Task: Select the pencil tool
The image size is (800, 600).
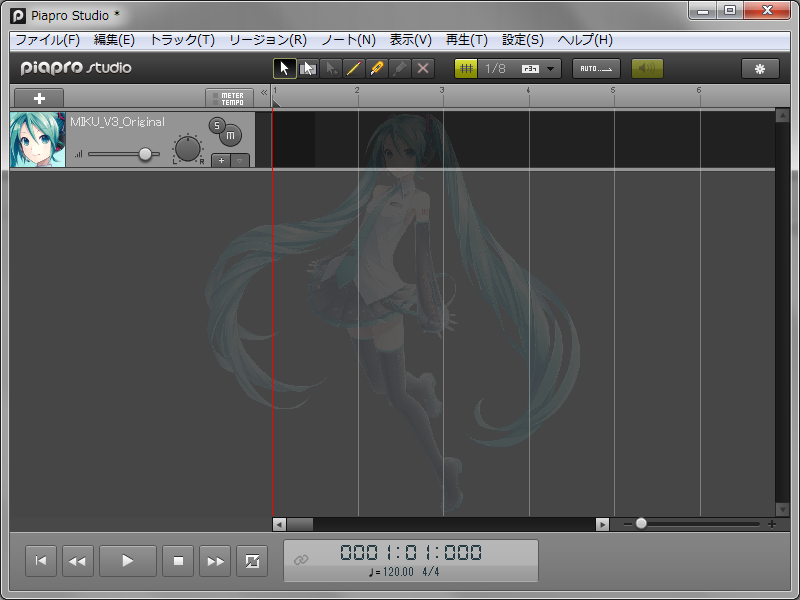Action: (377, 68)
